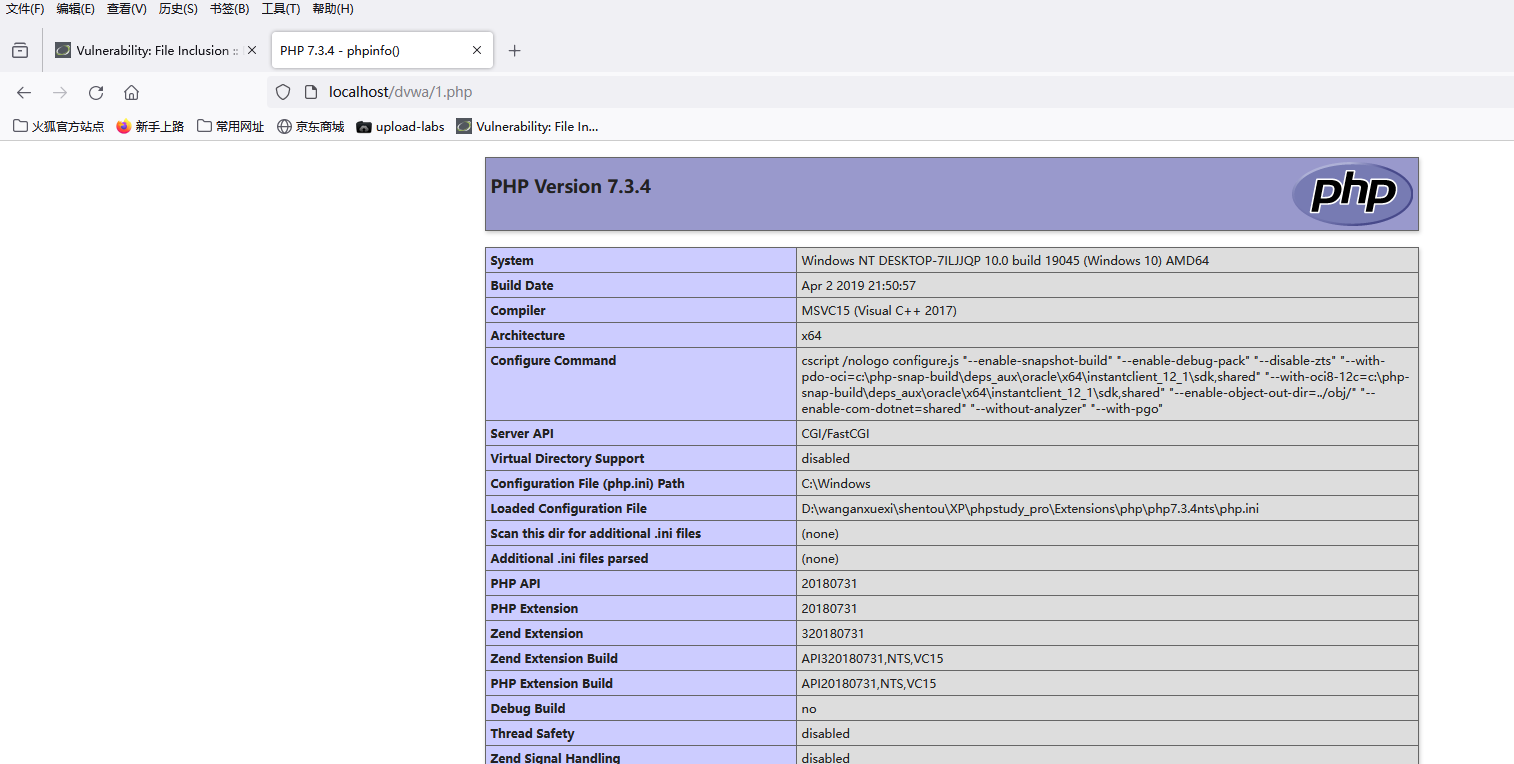The width and height of the screenshot is (1514, 764).
Task: Click the API20180731,NTS,VC15 value
Action: (x=869, y=684)
